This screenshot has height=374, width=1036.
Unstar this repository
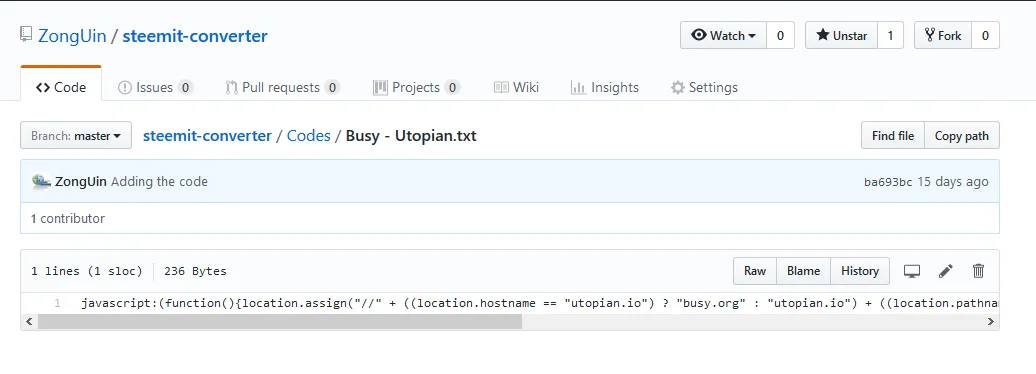click(x=841, y=36)
